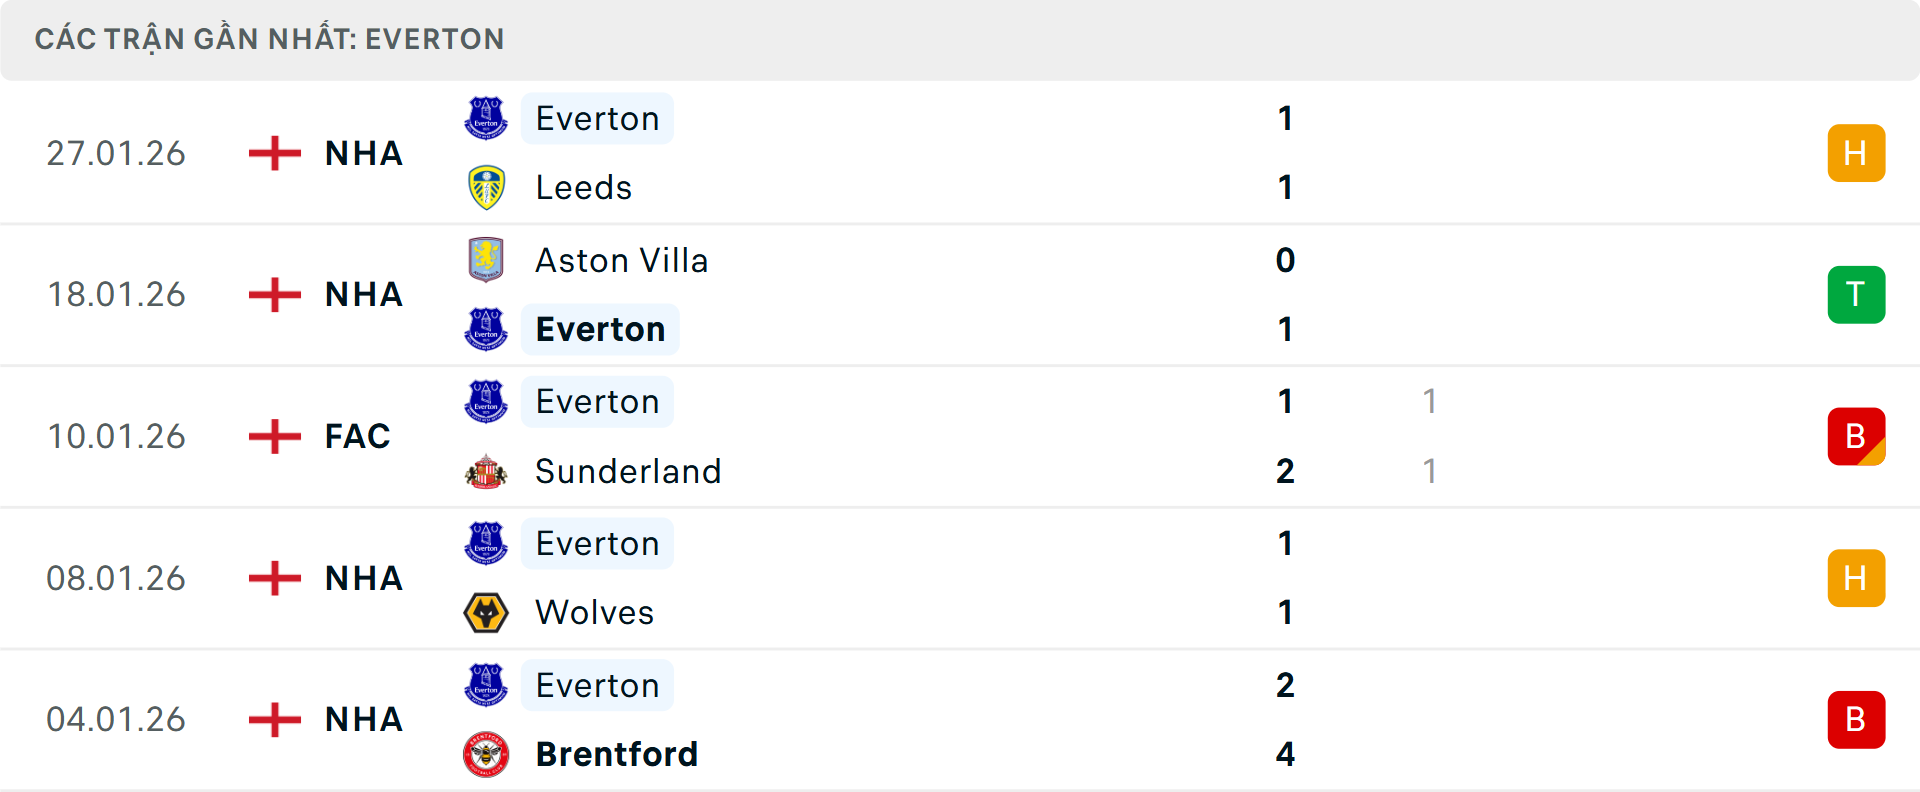Click the Wolves club crest

pos(486,612)
